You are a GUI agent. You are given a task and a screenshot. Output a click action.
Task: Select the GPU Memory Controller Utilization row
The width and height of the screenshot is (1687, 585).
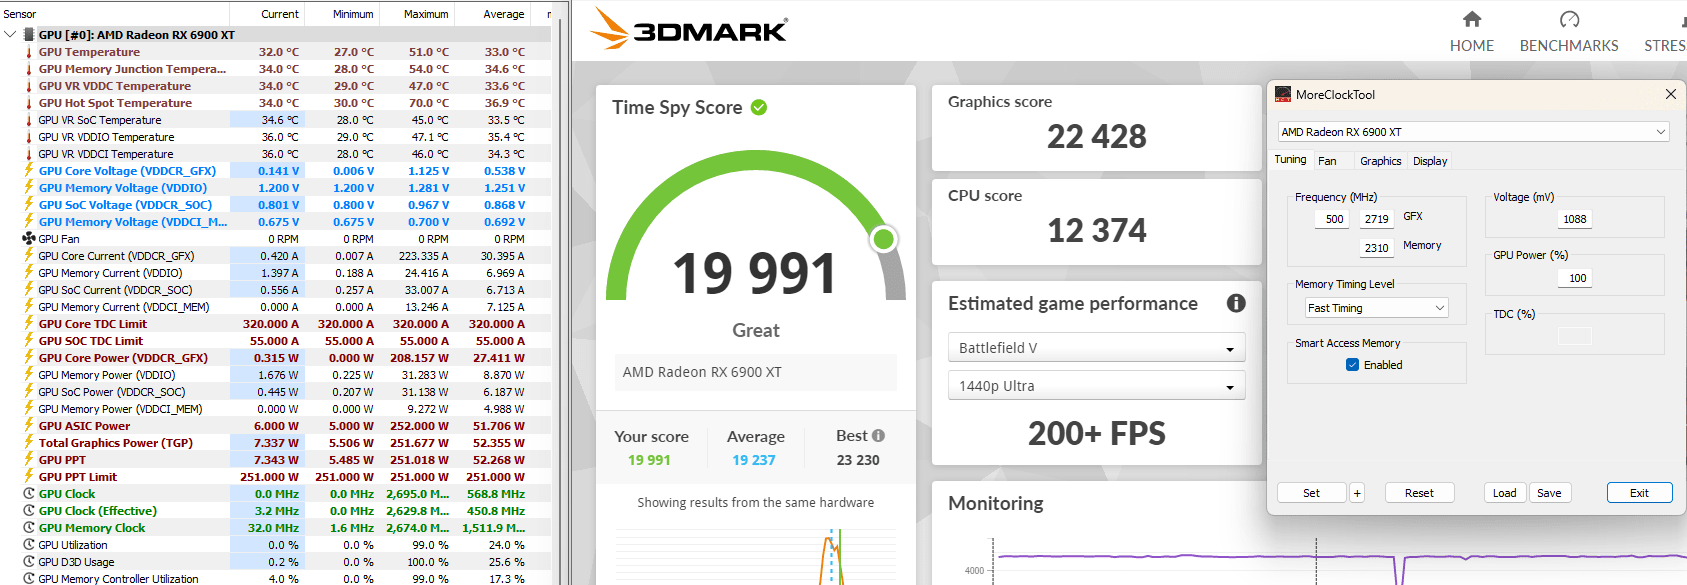[275, 578]
